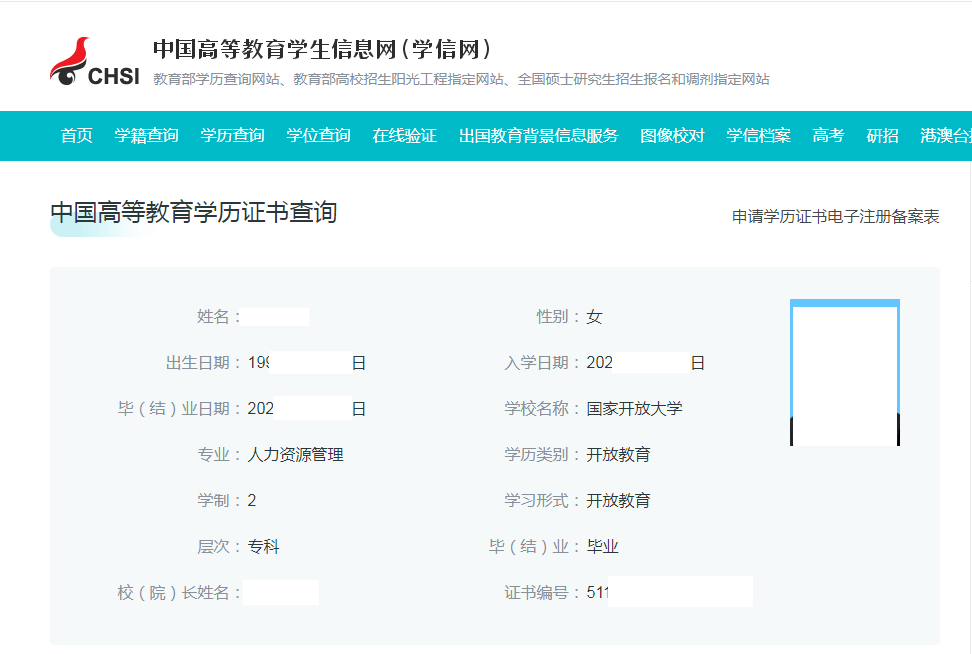
Task: Click the page heading 中国高等教育学历证书查询
Action: tap(193, 213)
